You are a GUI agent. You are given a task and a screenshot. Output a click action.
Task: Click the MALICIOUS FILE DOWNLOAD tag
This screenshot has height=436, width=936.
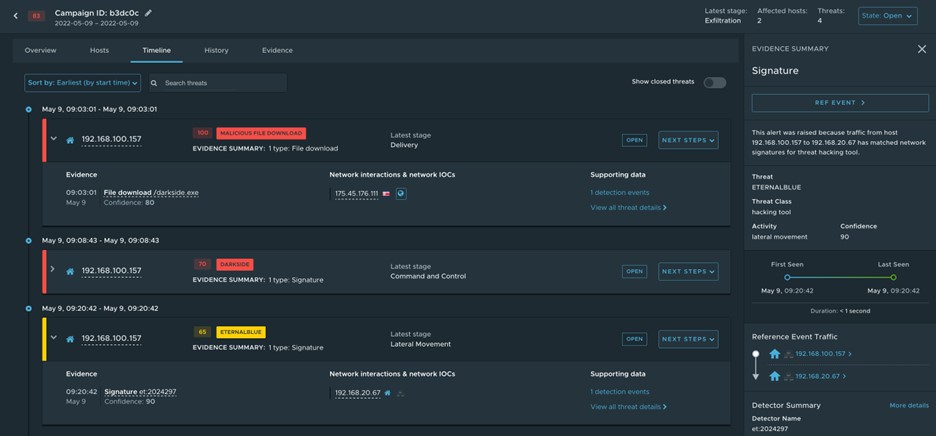tap(261, 133)
